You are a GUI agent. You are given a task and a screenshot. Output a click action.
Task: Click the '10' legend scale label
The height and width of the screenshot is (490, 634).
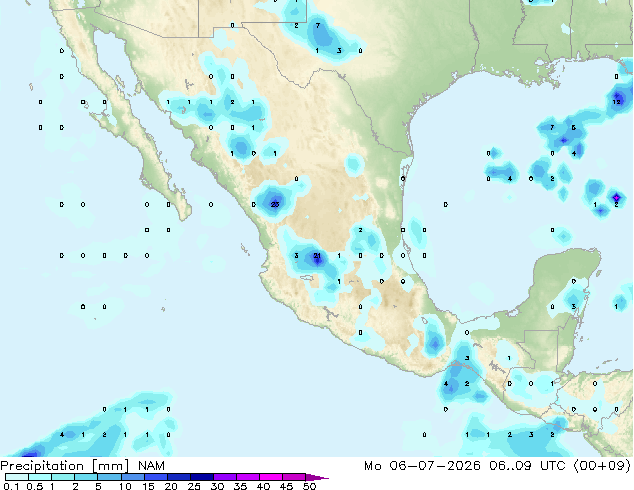coord(125,486)
